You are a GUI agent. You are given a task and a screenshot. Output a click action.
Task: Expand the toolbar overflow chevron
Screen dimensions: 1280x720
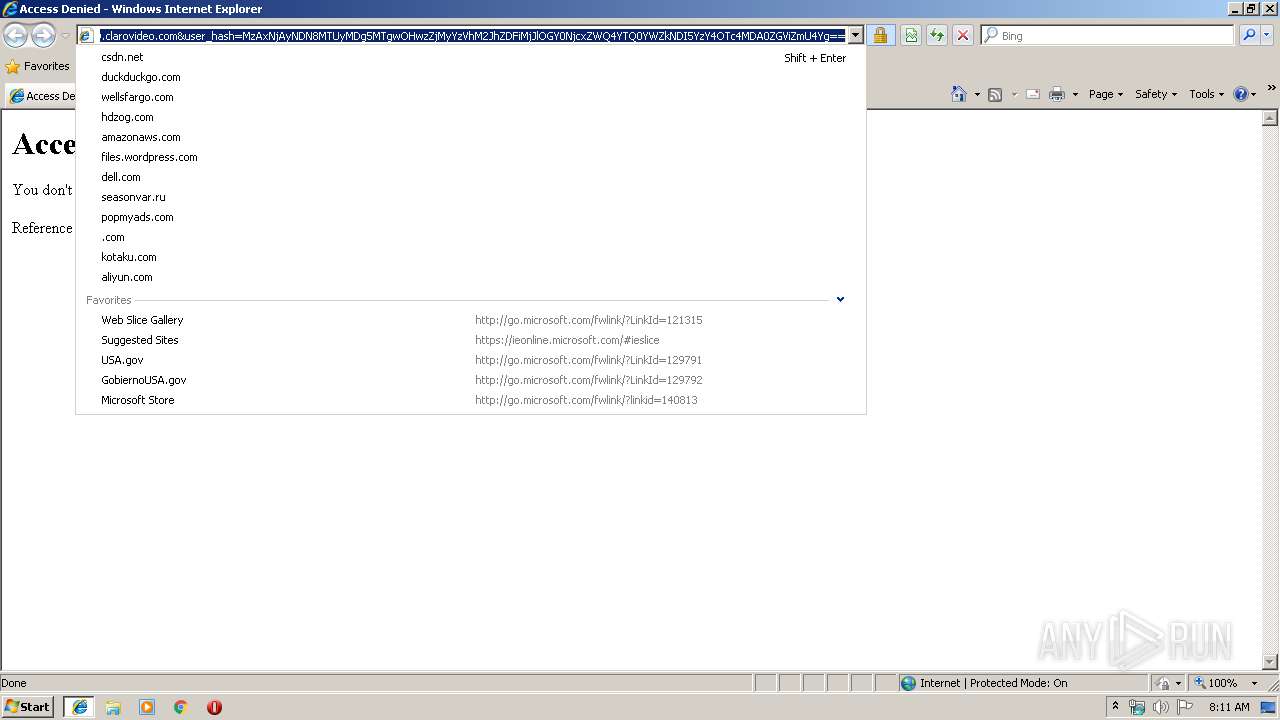click(1271, 88)
